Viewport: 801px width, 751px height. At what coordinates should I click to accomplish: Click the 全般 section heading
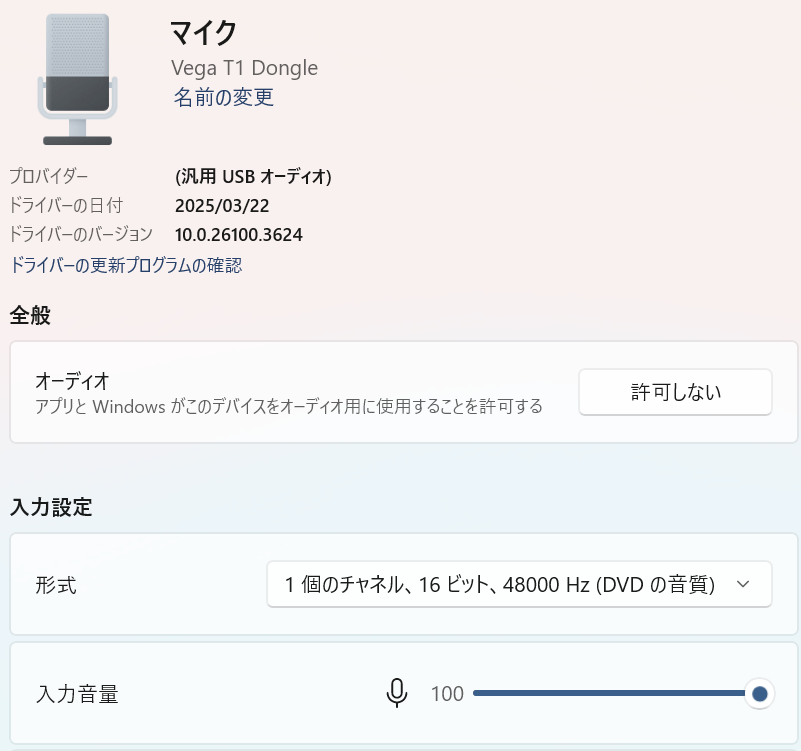pyautogui.click(x=27, y=315)
